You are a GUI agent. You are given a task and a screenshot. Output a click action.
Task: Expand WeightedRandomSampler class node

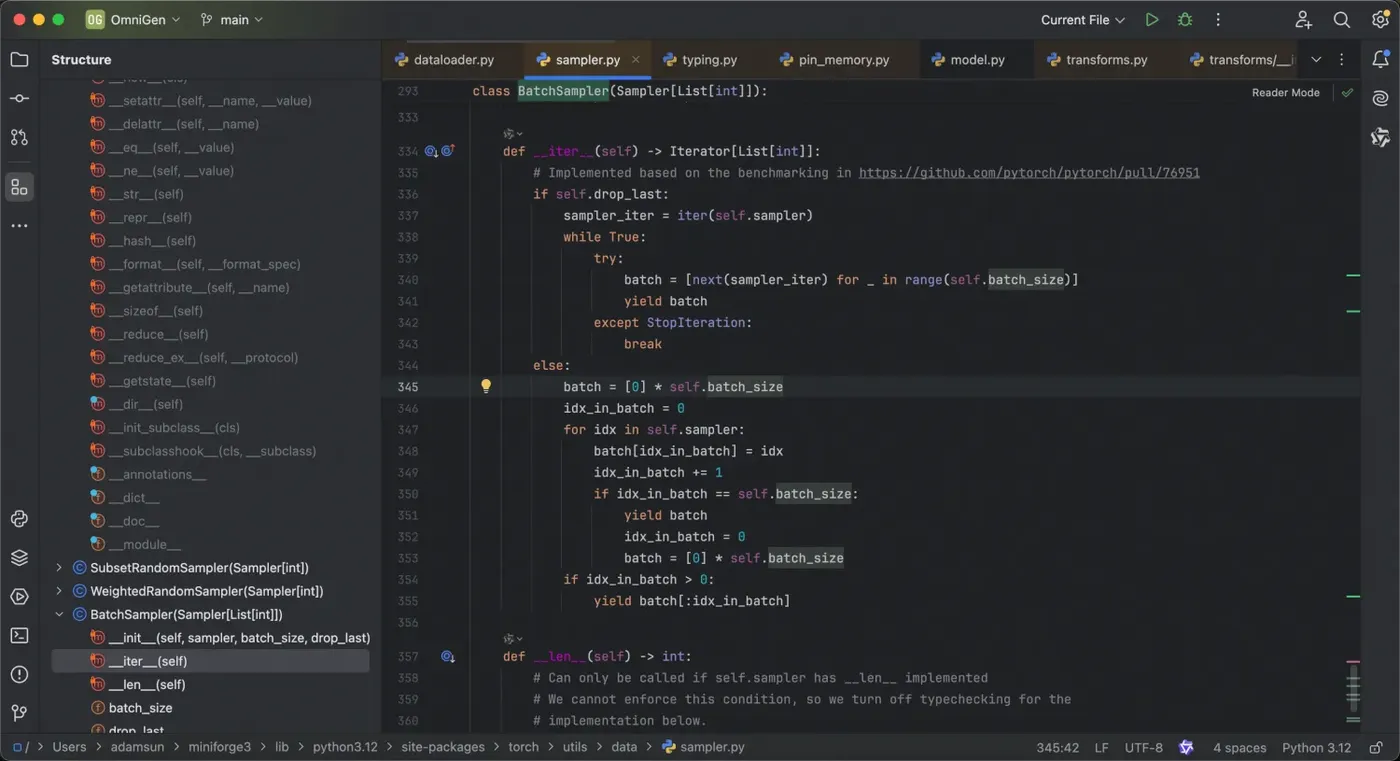(x=59, y=591)
